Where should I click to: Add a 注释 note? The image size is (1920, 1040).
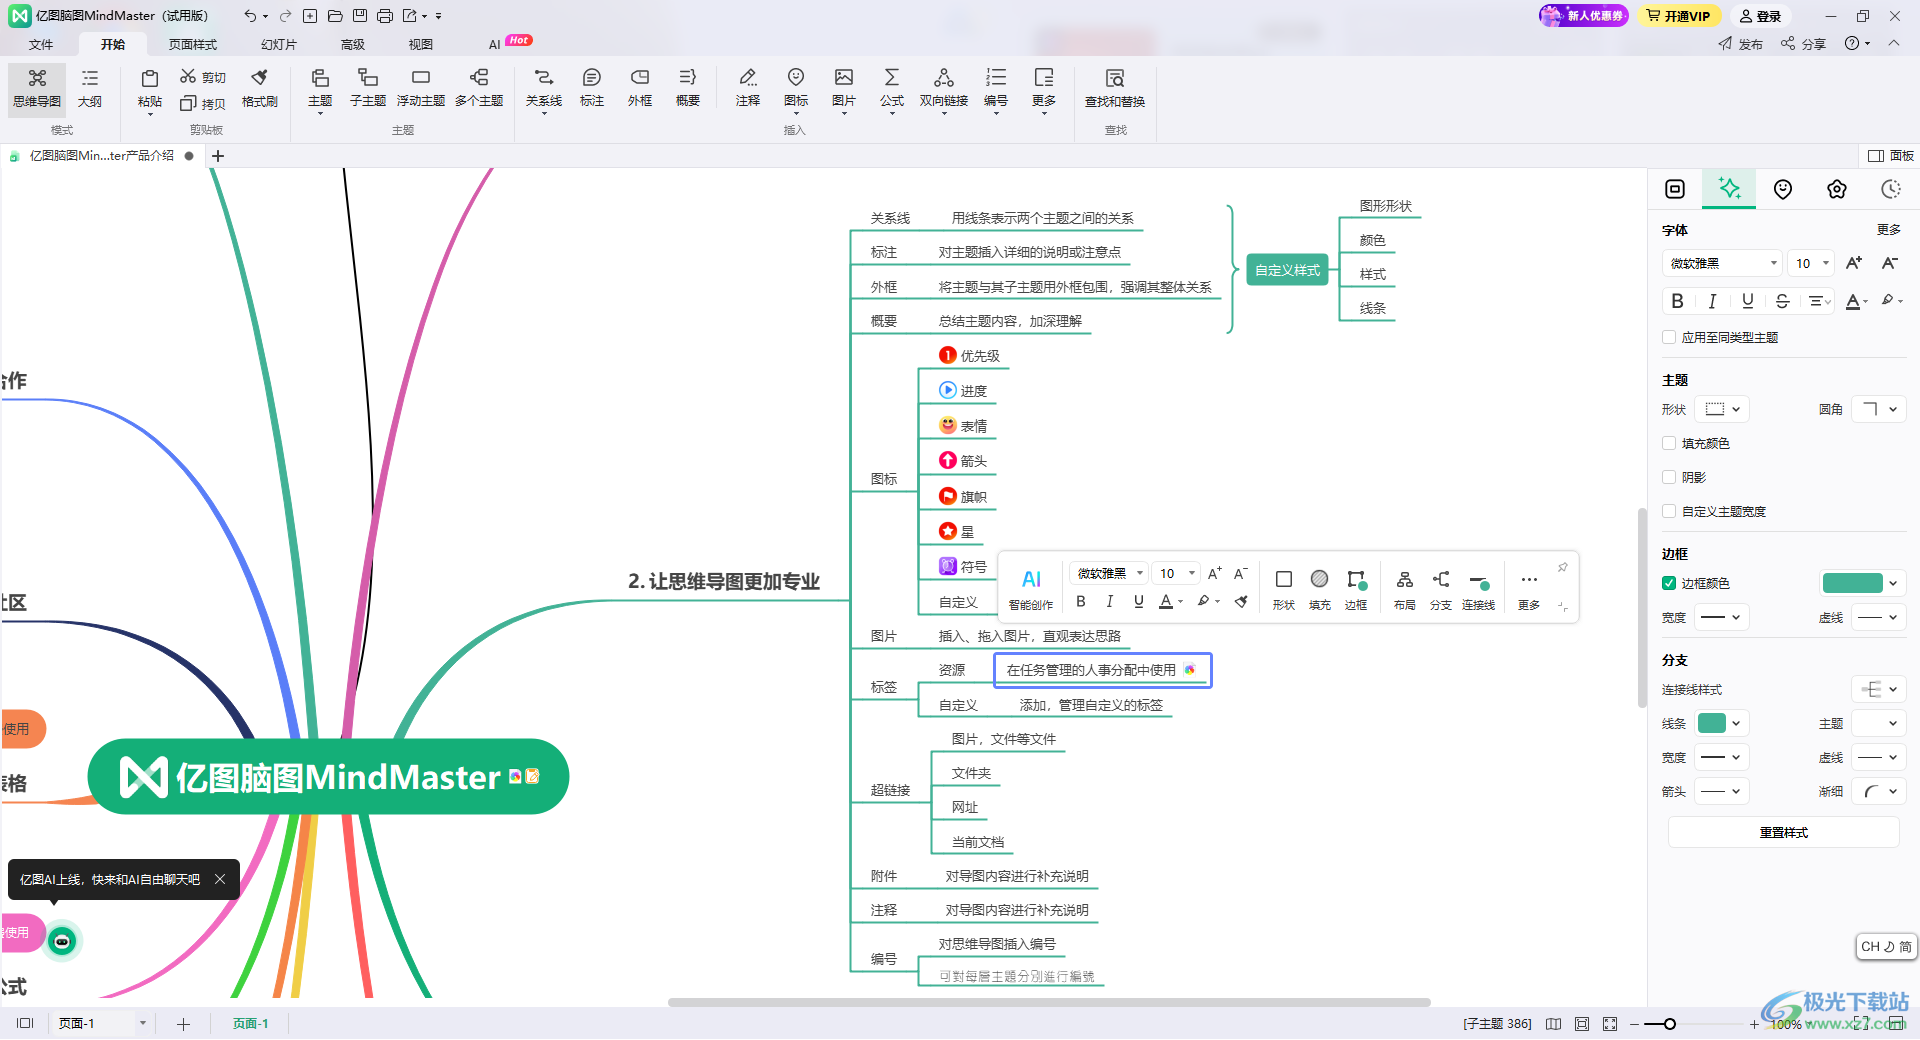[748, 88]
